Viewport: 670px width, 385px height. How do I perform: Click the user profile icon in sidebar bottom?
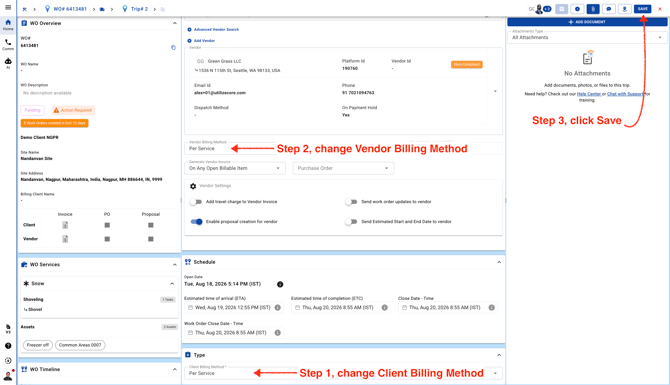pyautogui.click(x=8, y=376)
